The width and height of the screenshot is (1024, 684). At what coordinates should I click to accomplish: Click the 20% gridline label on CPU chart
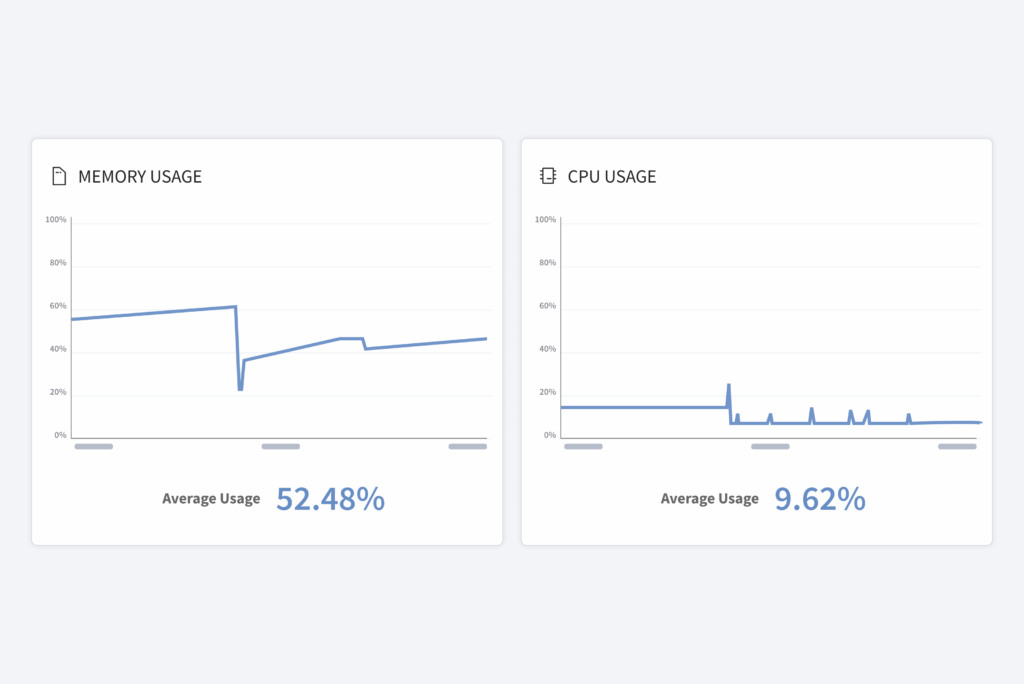point(549,392)
